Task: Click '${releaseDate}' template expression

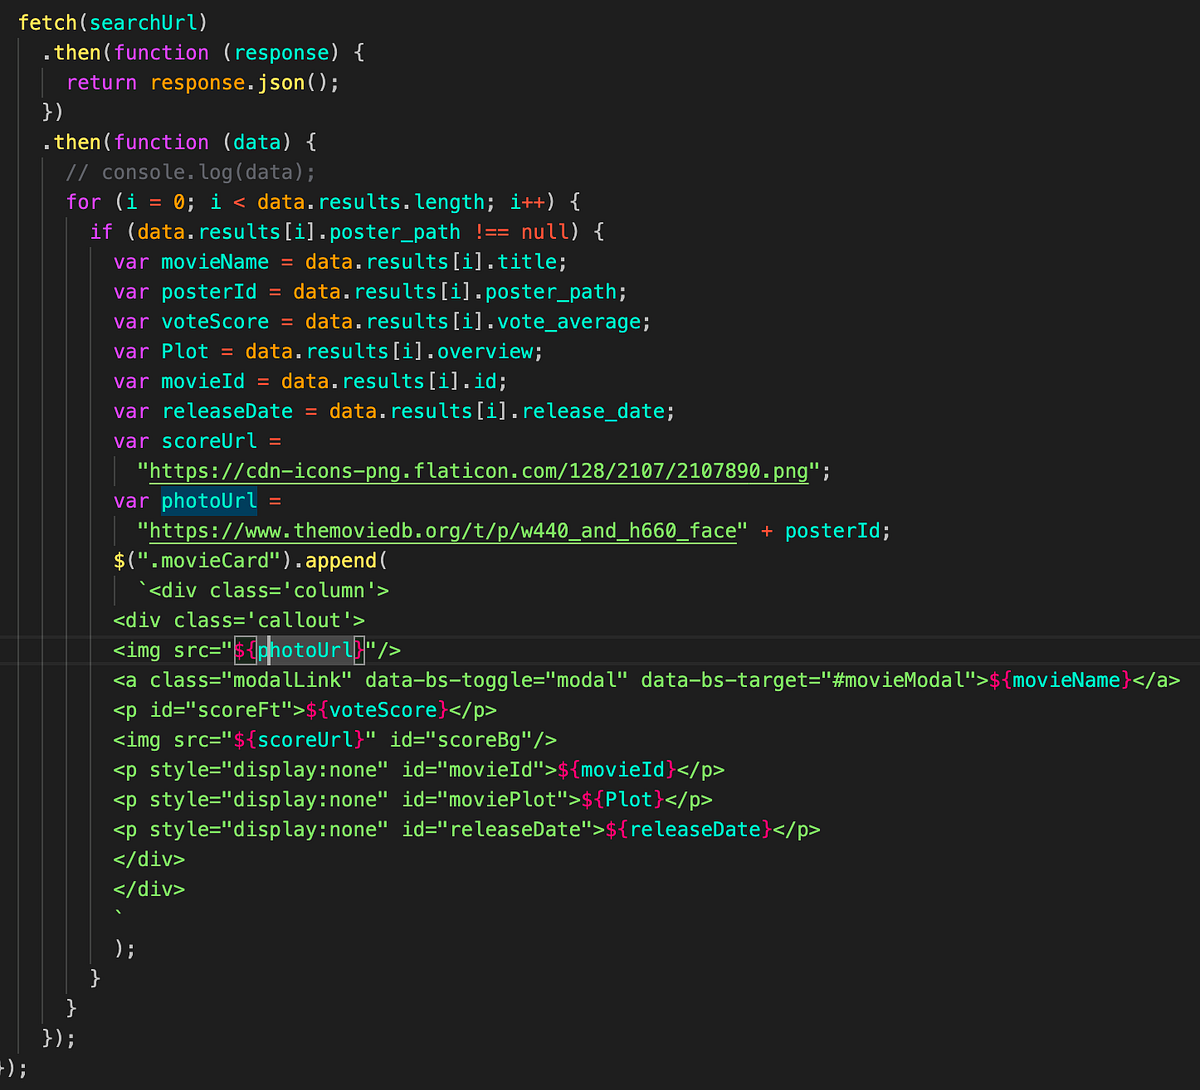Action: click(688, 831)
